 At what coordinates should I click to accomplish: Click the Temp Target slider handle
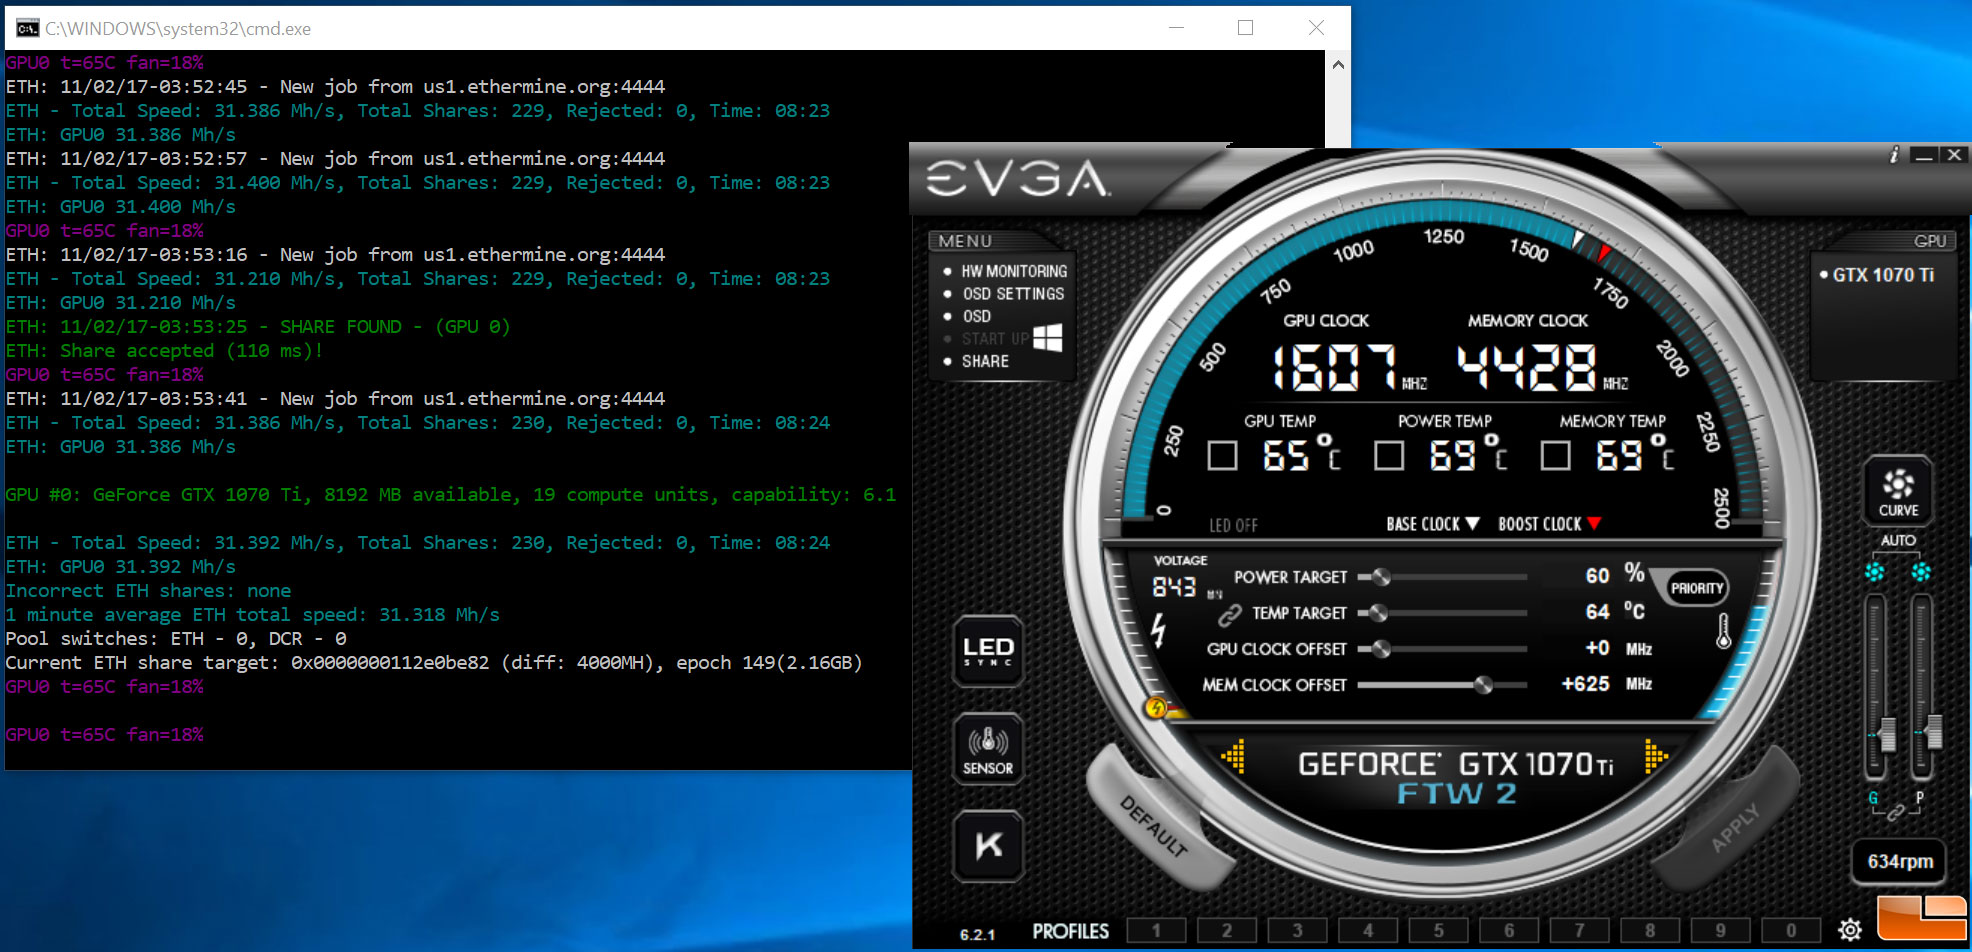point(1378,613)
